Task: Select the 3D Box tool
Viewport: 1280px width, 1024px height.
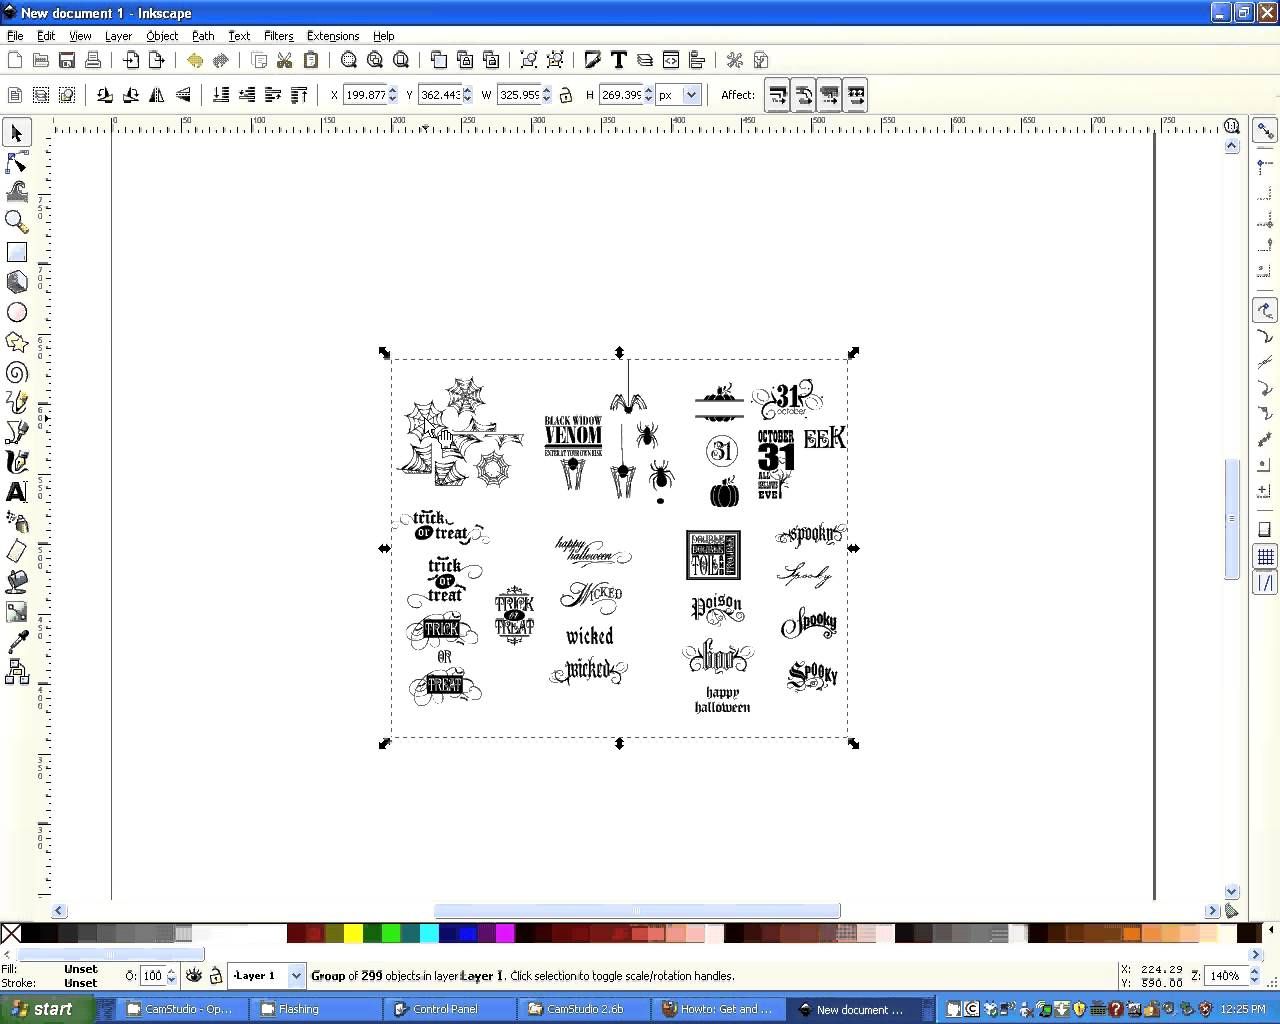Action: tap(17, 282)
